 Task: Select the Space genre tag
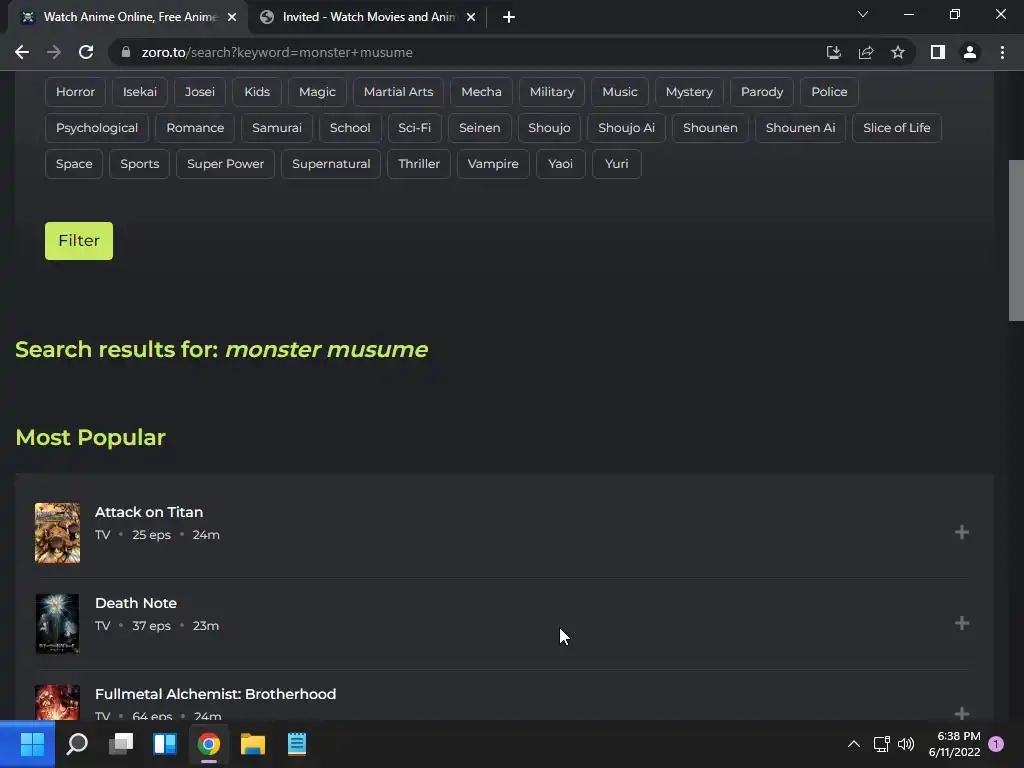click(74, 164)
